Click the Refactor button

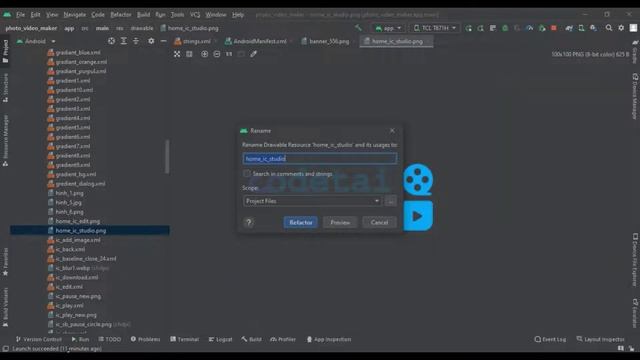(x=301, y=222)
